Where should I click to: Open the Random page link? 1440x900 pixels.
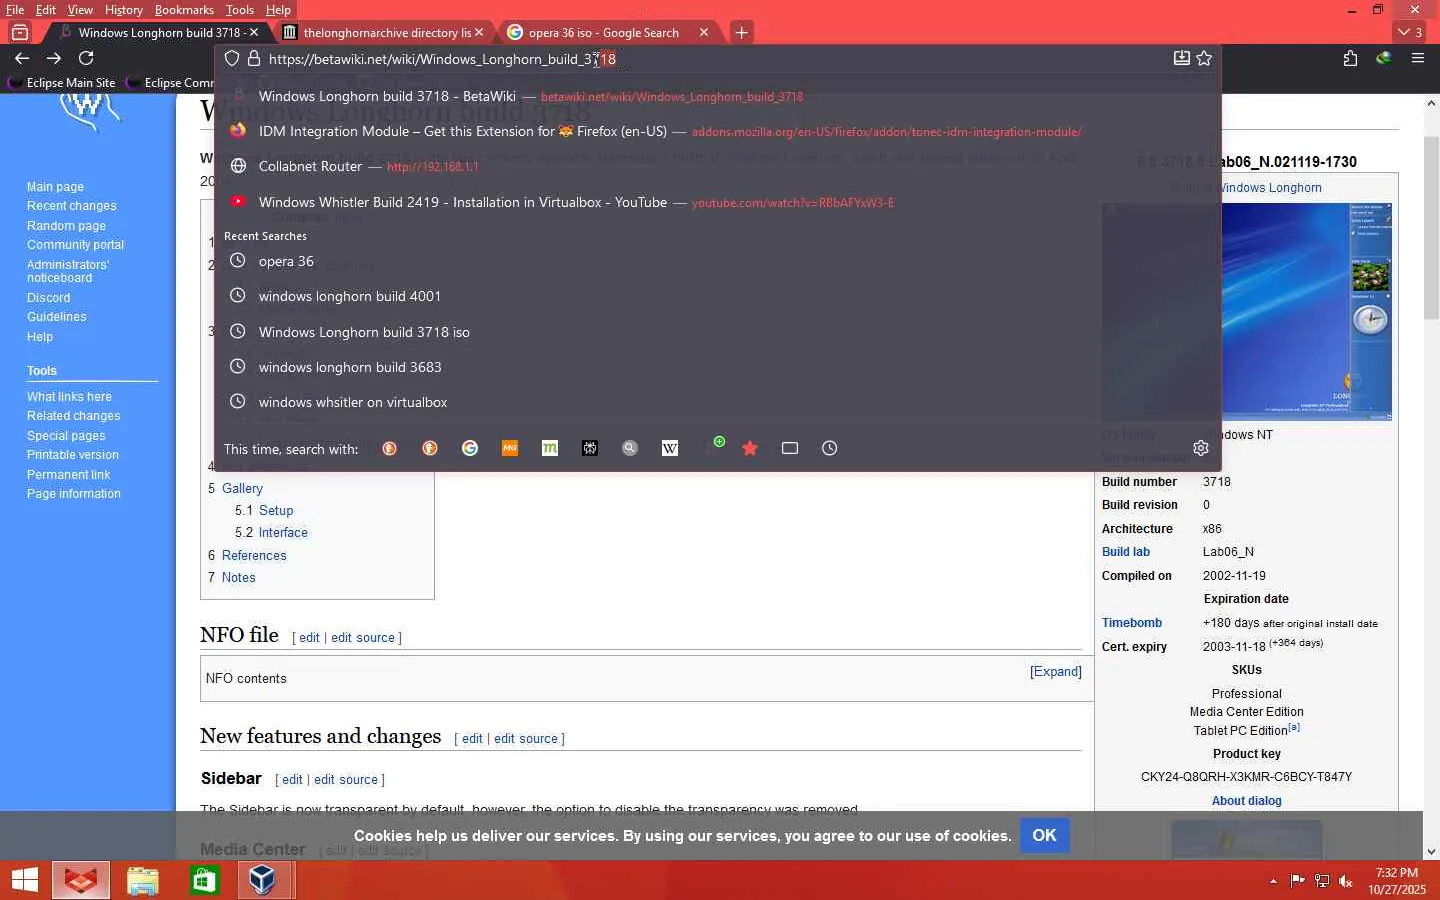(66, 226)
